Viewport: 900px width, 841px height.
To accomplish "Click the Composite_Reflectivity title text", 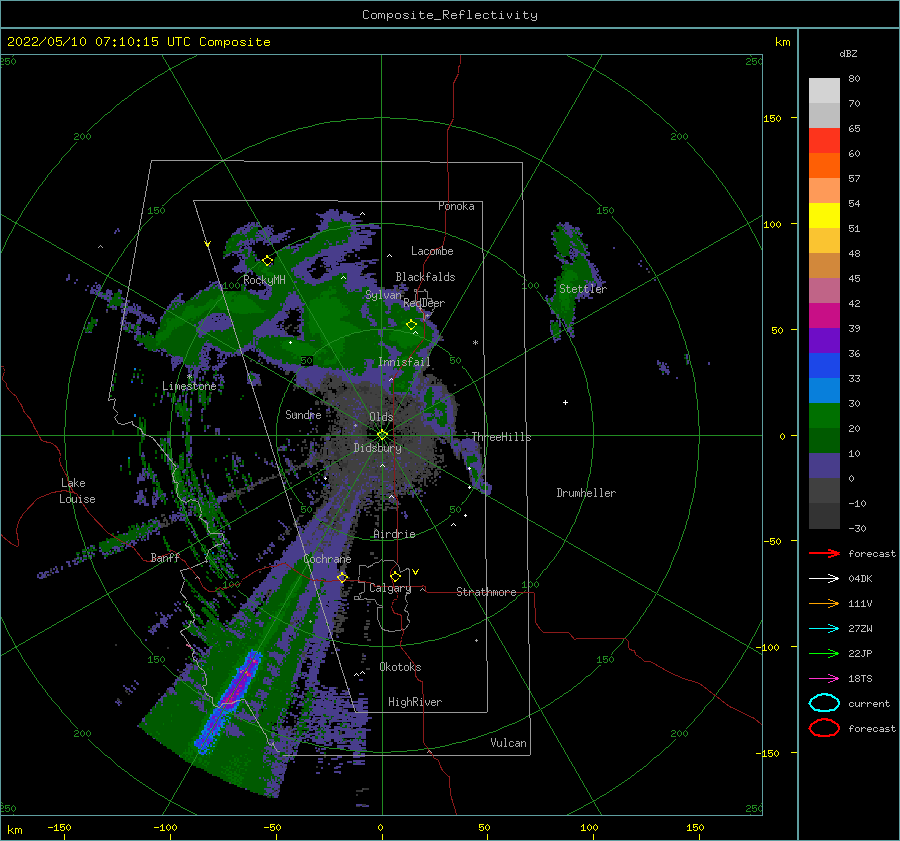I will coord(450,15).
